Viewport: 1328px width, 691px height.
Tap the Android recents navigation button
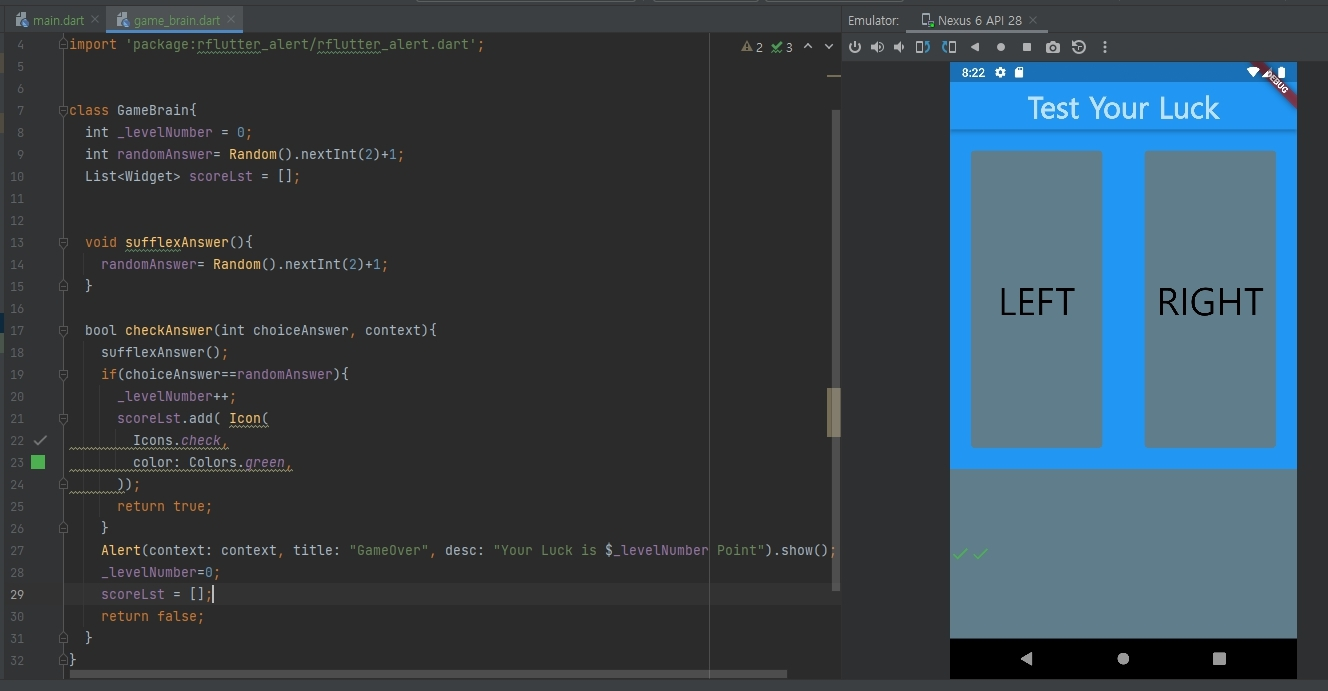pyautogui.click(x=1219, y=658)
